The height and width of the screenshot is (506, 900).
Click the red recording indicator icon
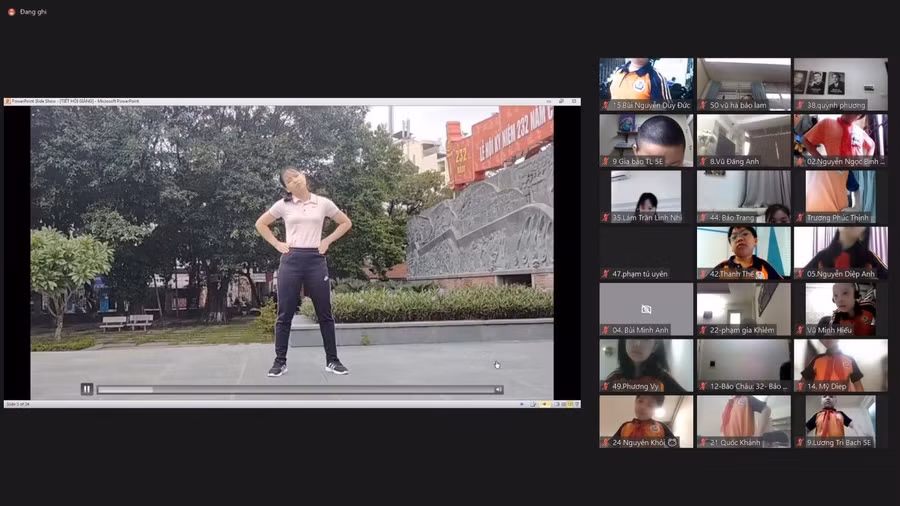pos(11,12)
